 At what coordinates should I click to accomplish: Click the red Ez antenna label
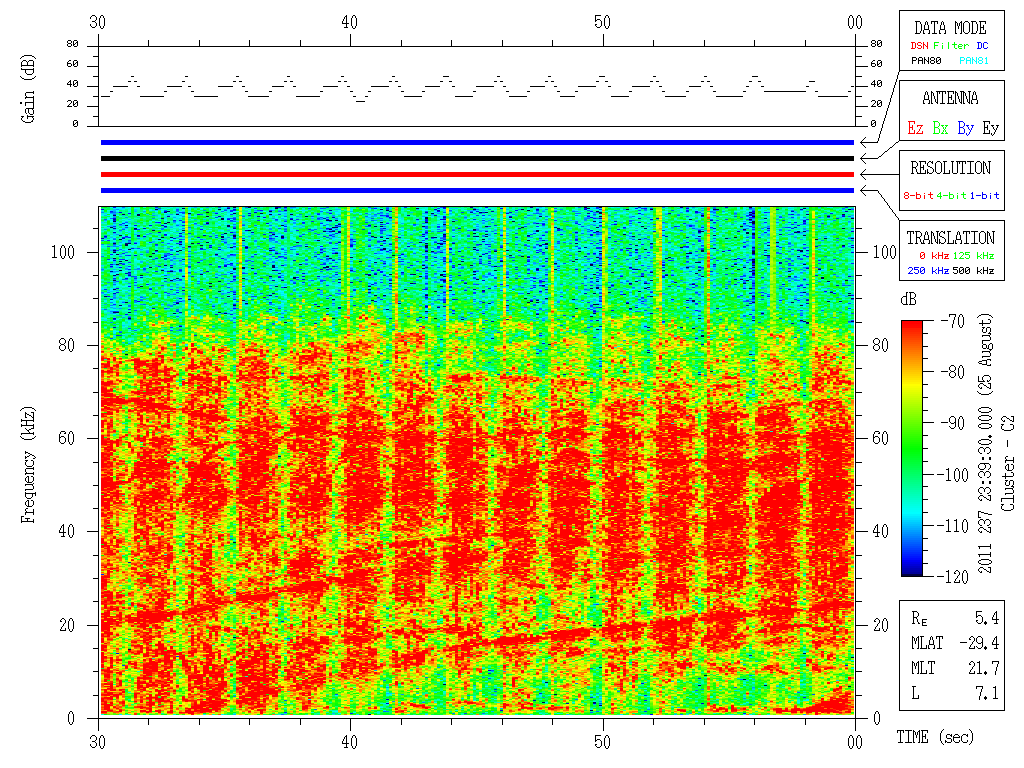(915, 128)
